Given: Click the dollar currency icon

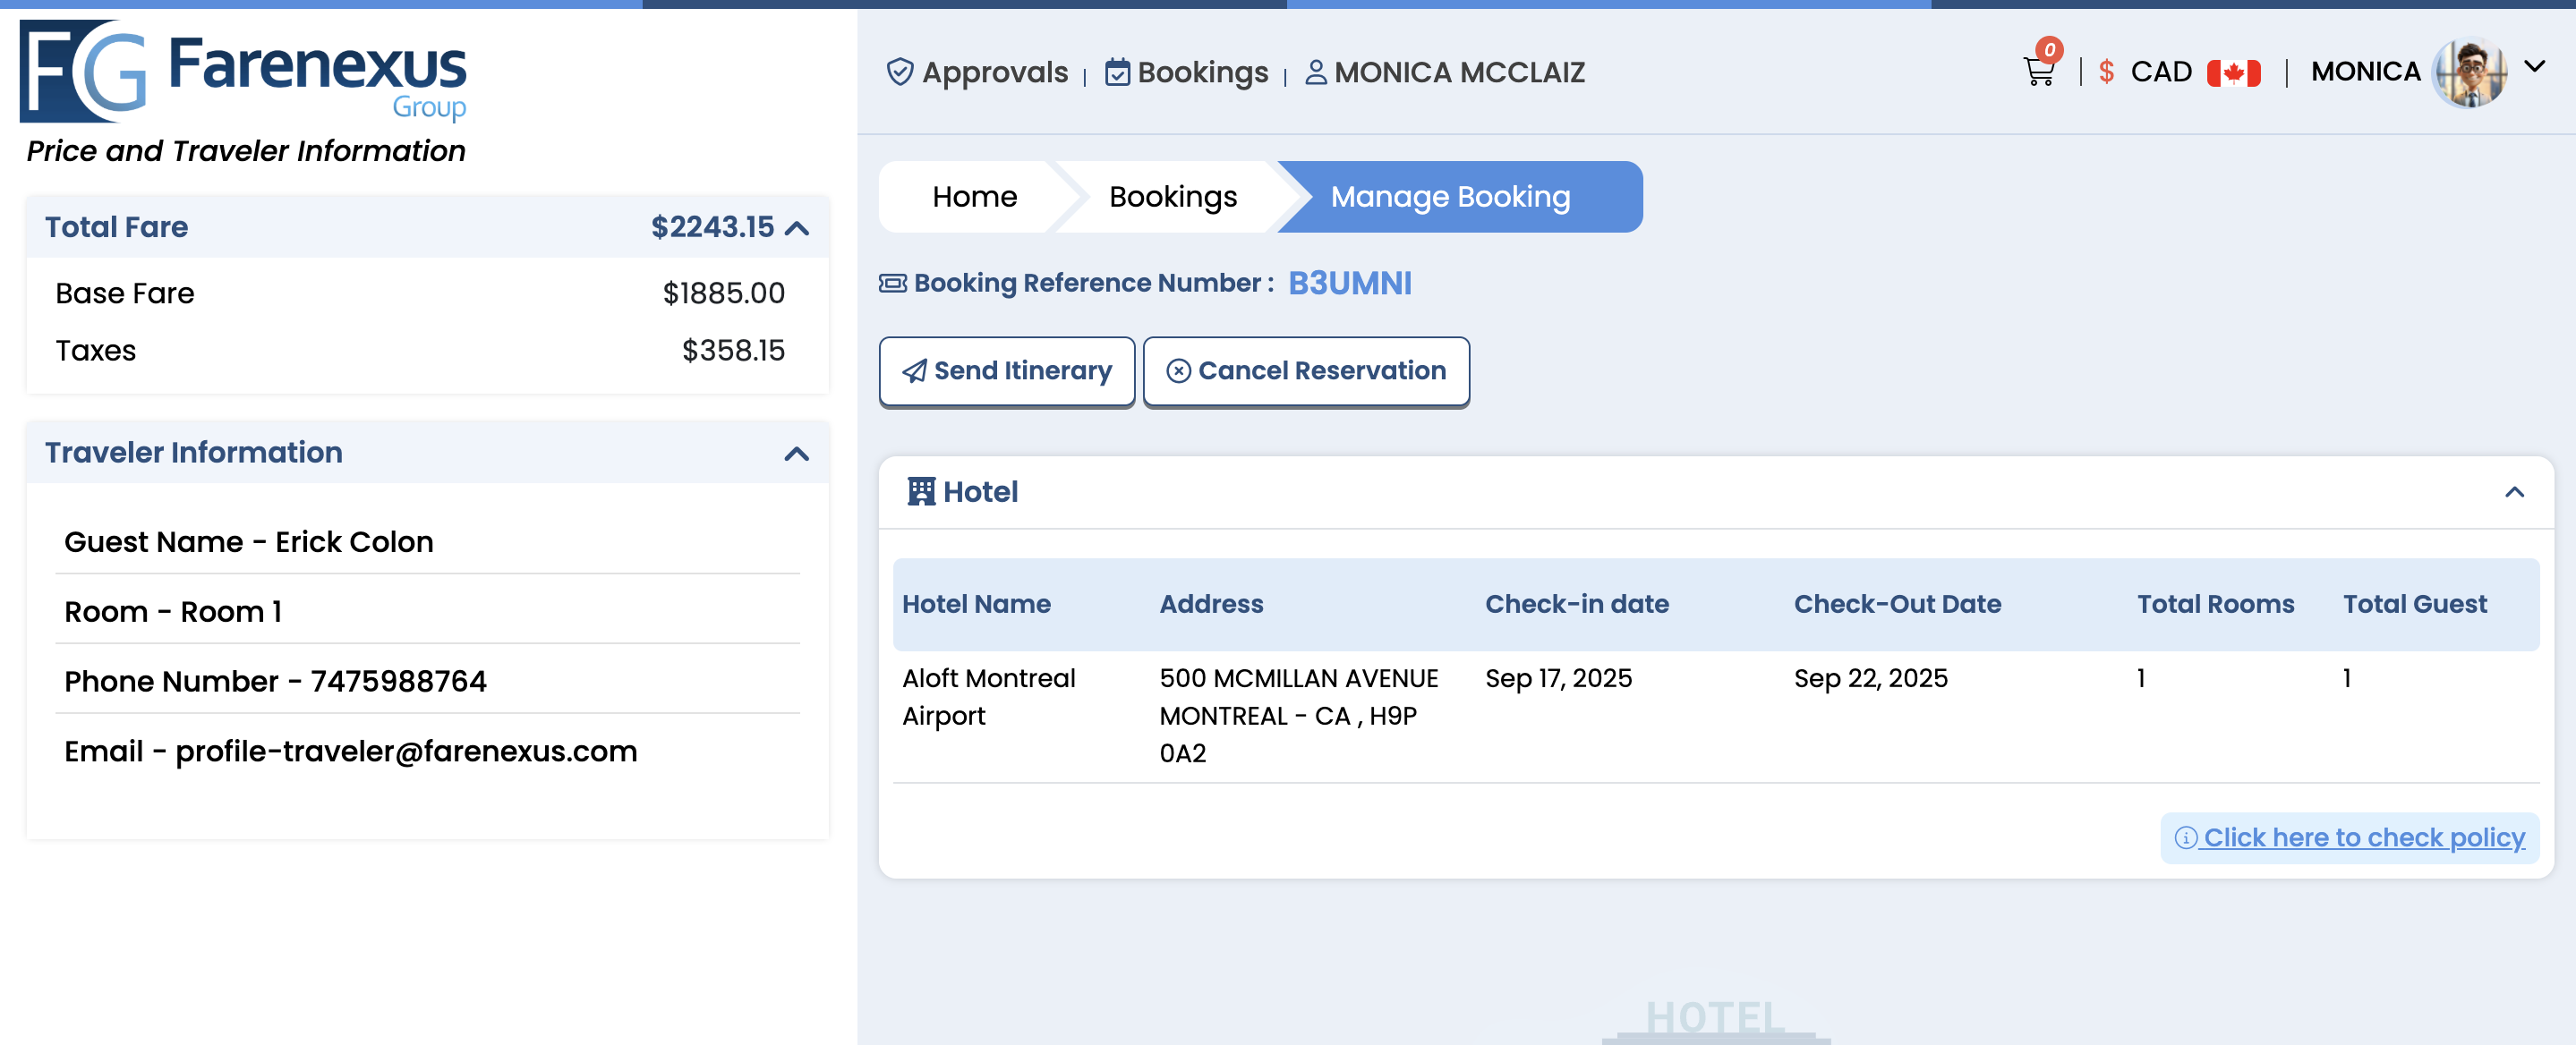Looking at the screenshot, I should (2106, 72).
